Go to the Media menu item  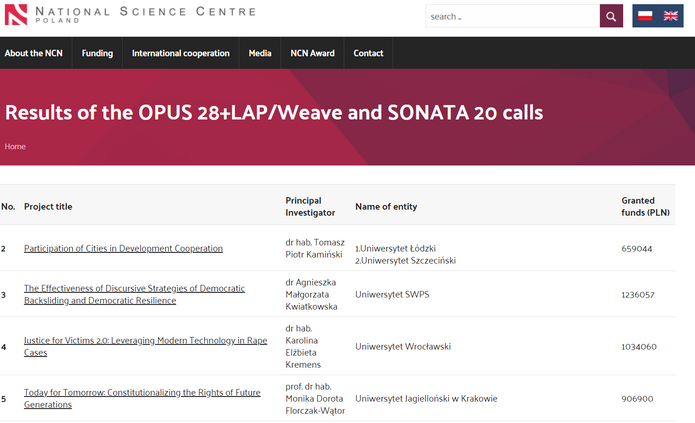260,54
